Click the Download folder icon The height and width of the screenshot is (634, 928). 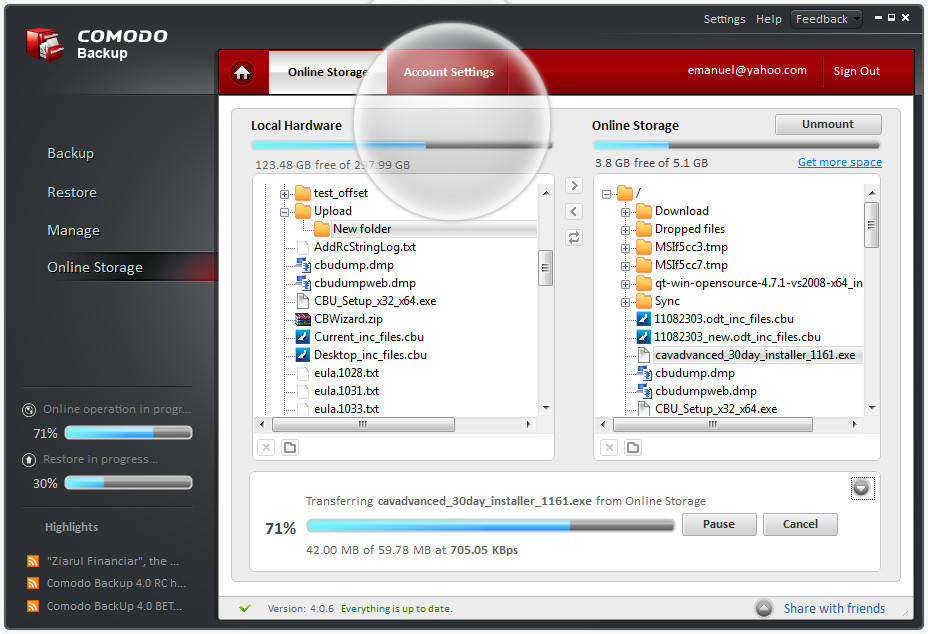coord(644,211)
